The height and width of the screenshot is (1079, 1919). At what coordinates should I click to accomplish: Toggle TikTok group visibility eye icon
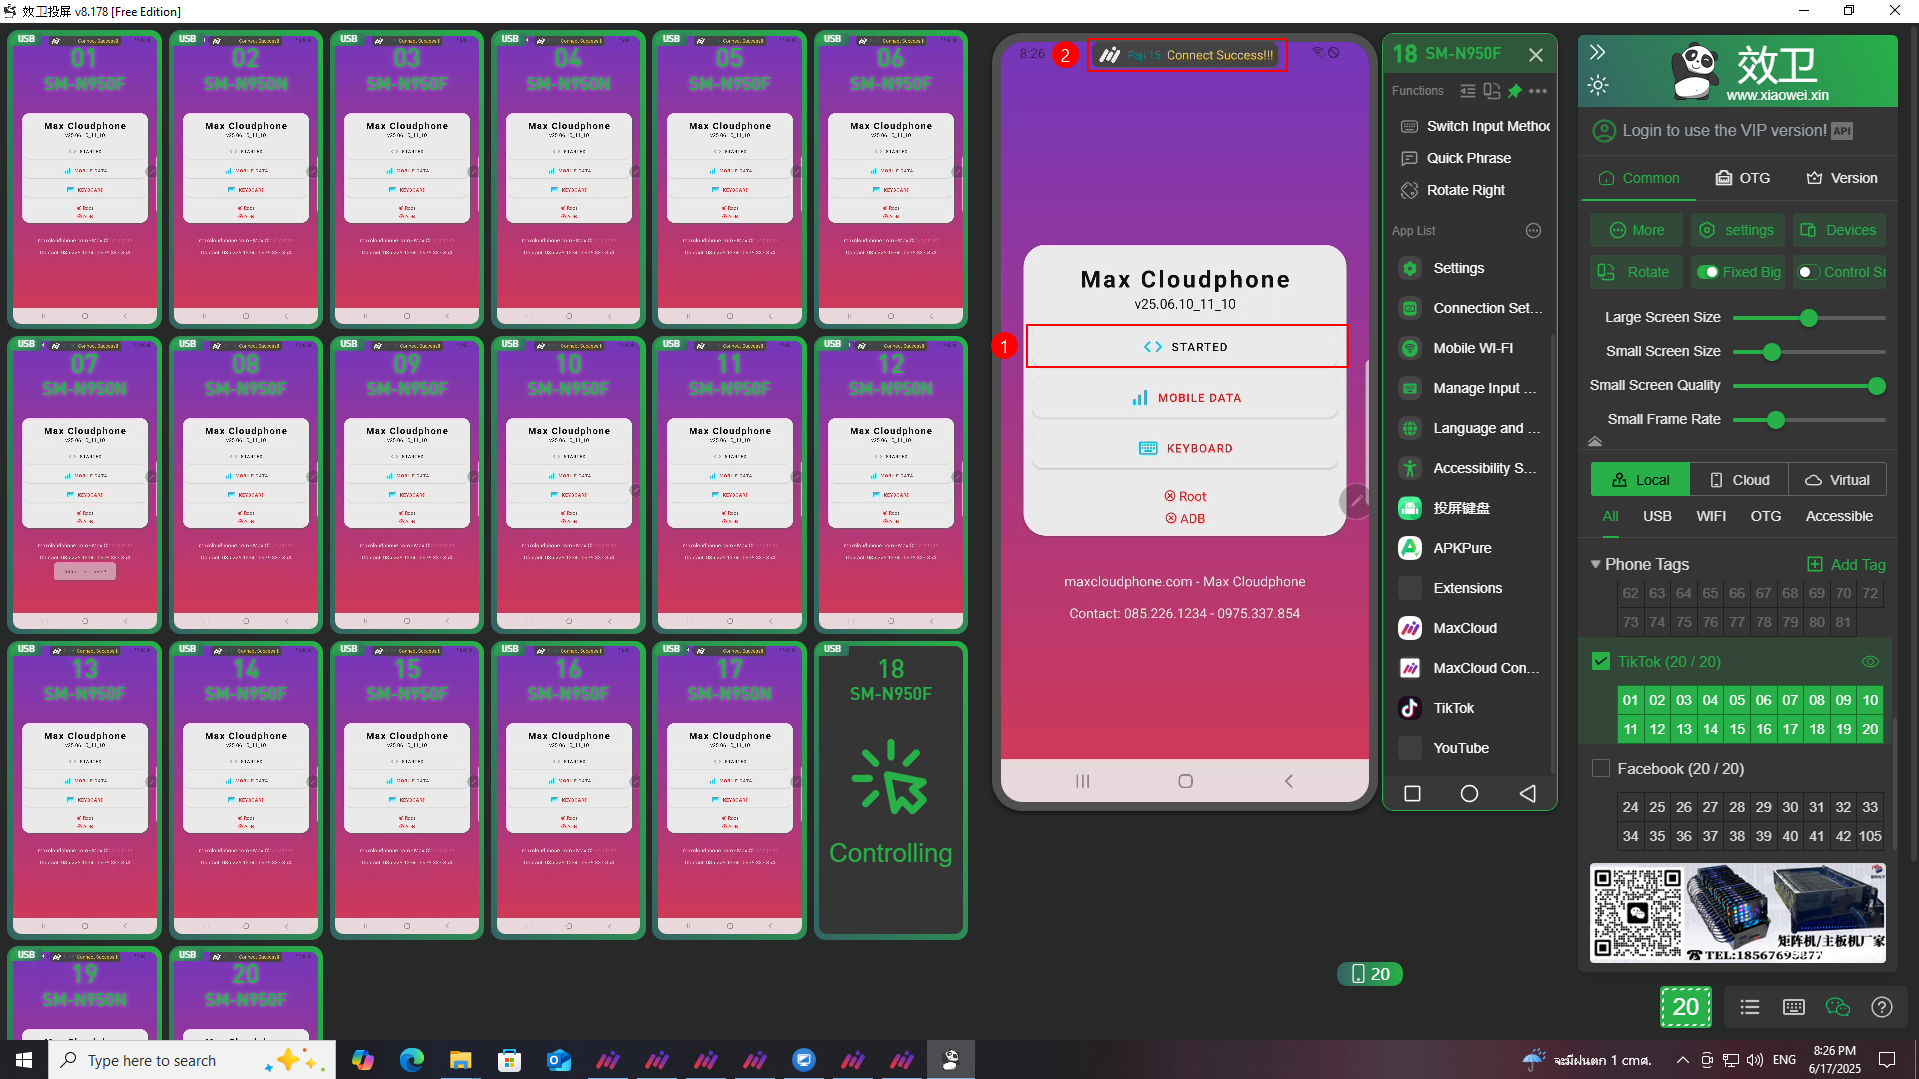[1870, 662]
